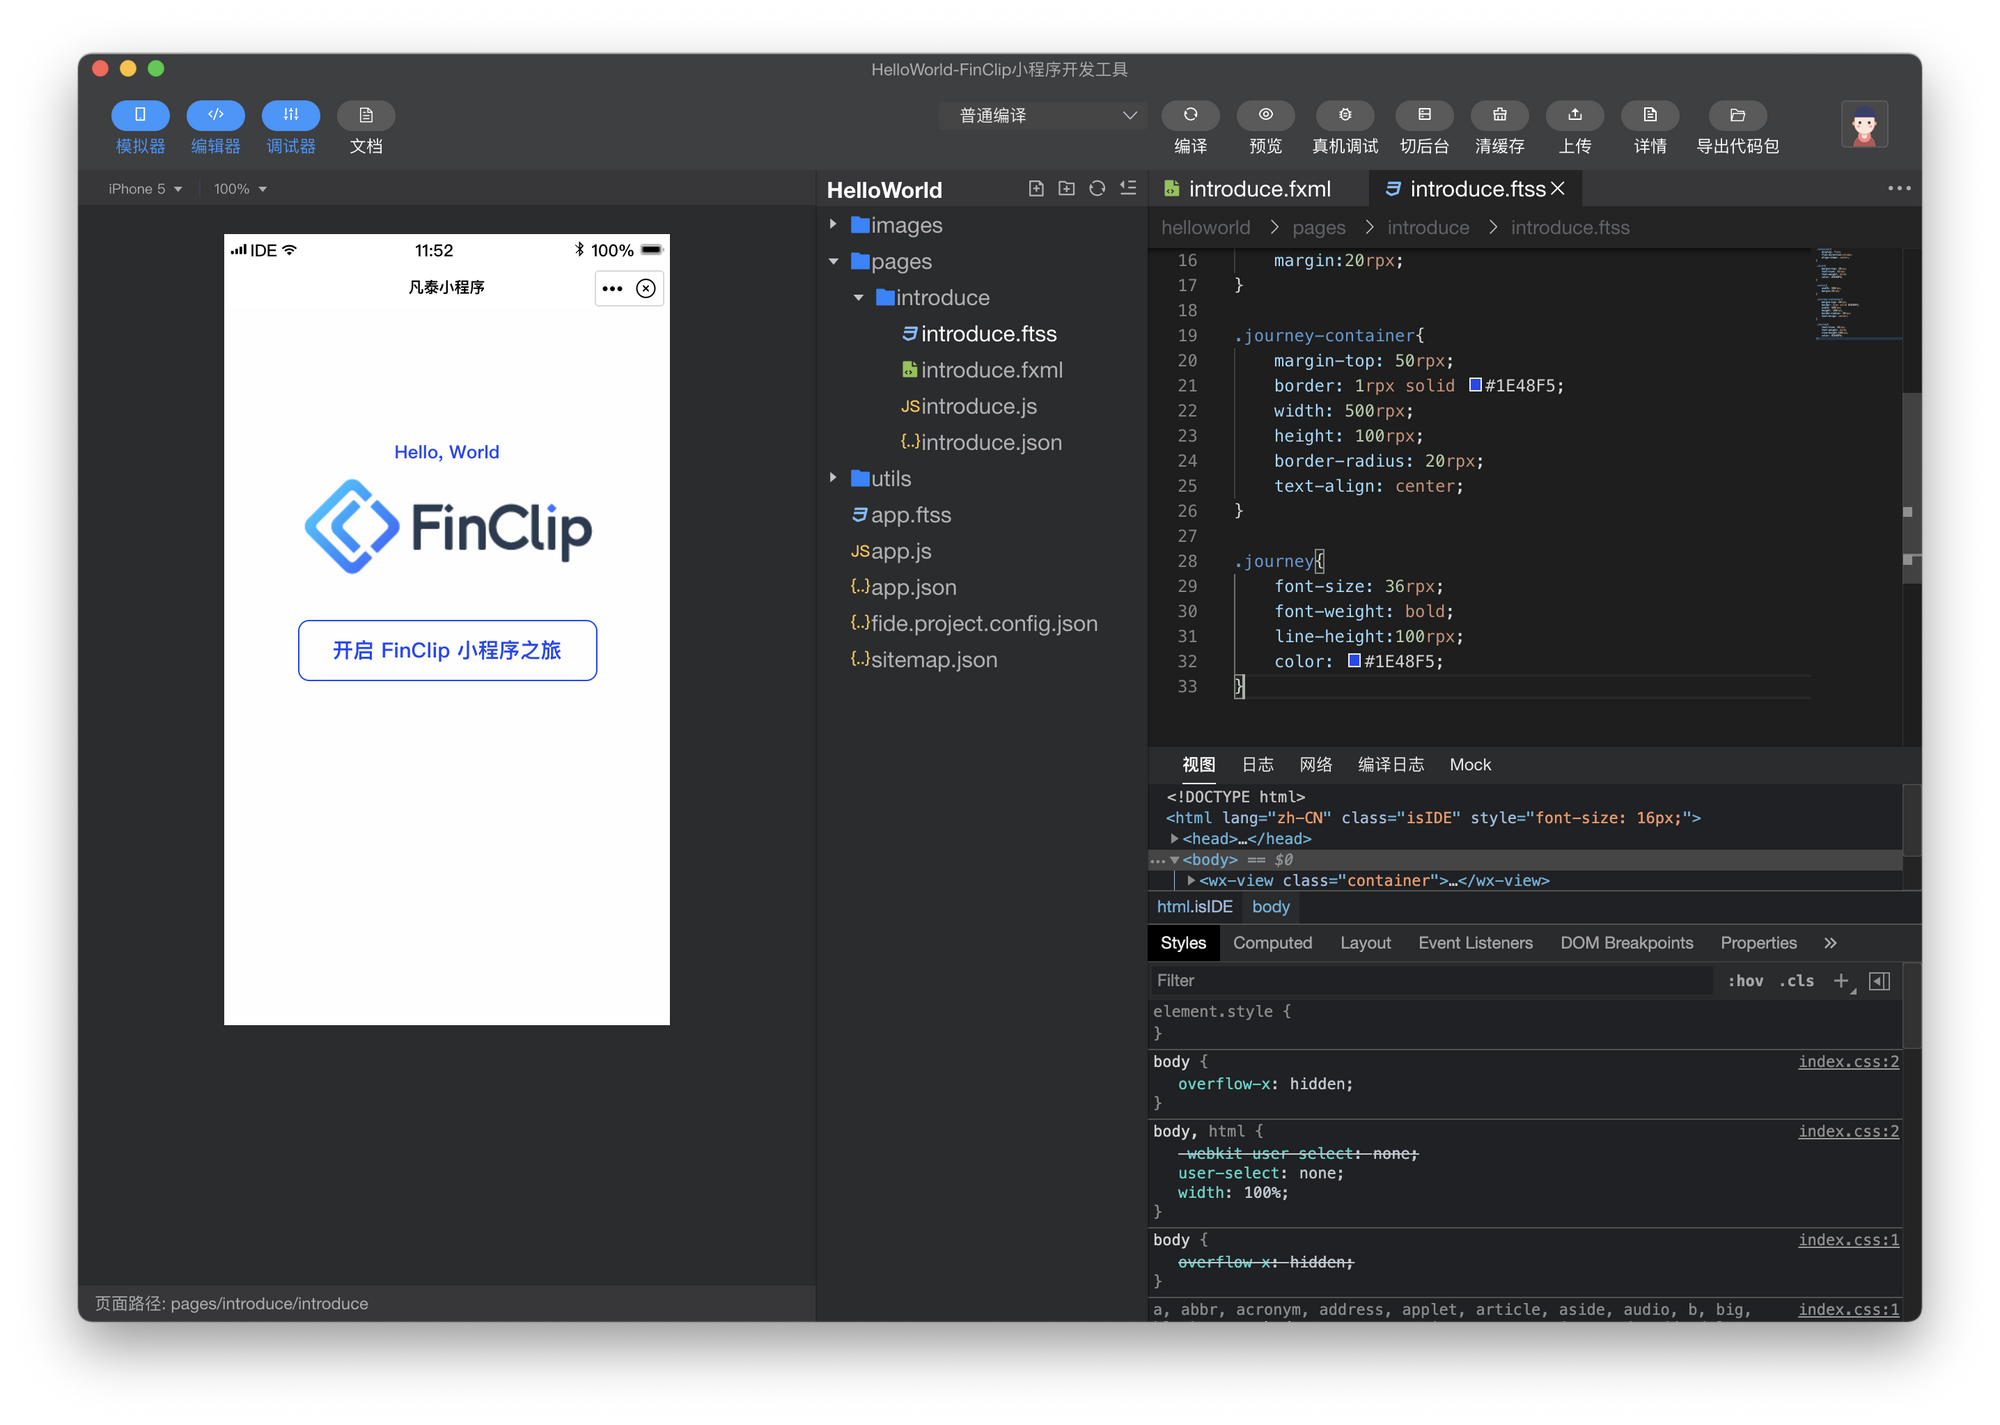Click the 开启 FinClip 小程序之旅 button in simulator
2000x1425 pixels.
point(447,651)
